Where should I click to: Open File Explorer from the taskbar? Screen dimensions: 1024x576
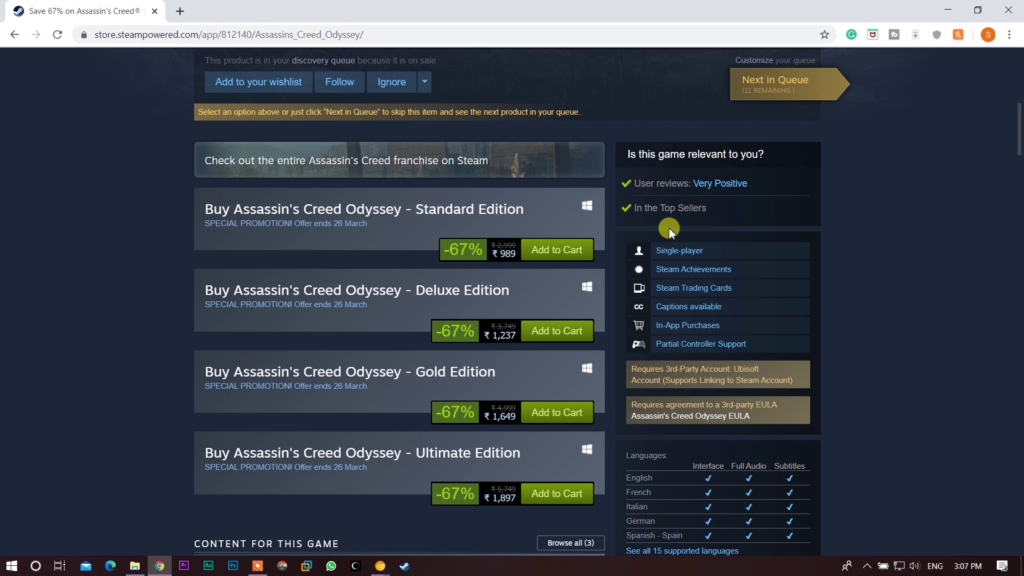point(135,566)
